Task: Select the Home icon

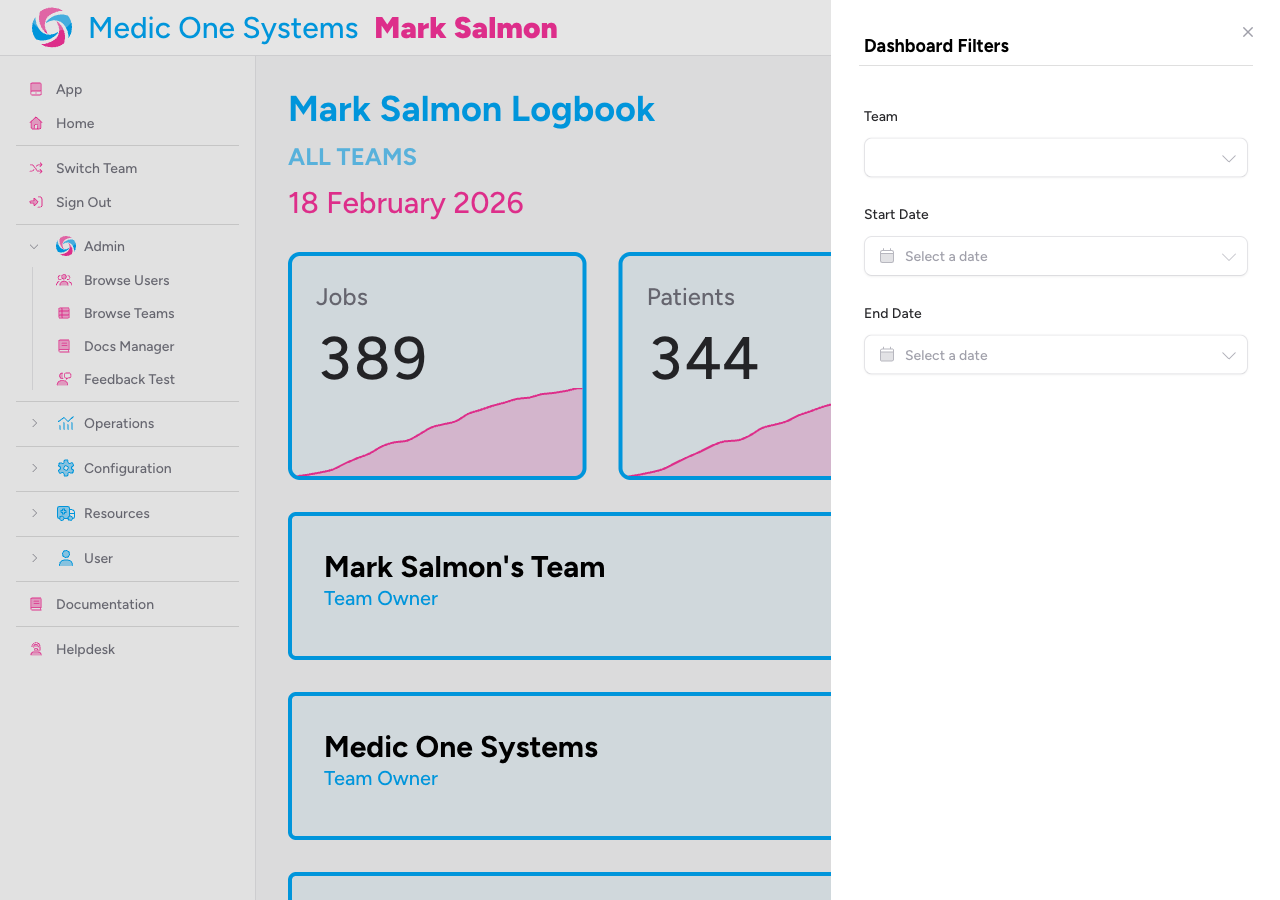Action: 36,123
